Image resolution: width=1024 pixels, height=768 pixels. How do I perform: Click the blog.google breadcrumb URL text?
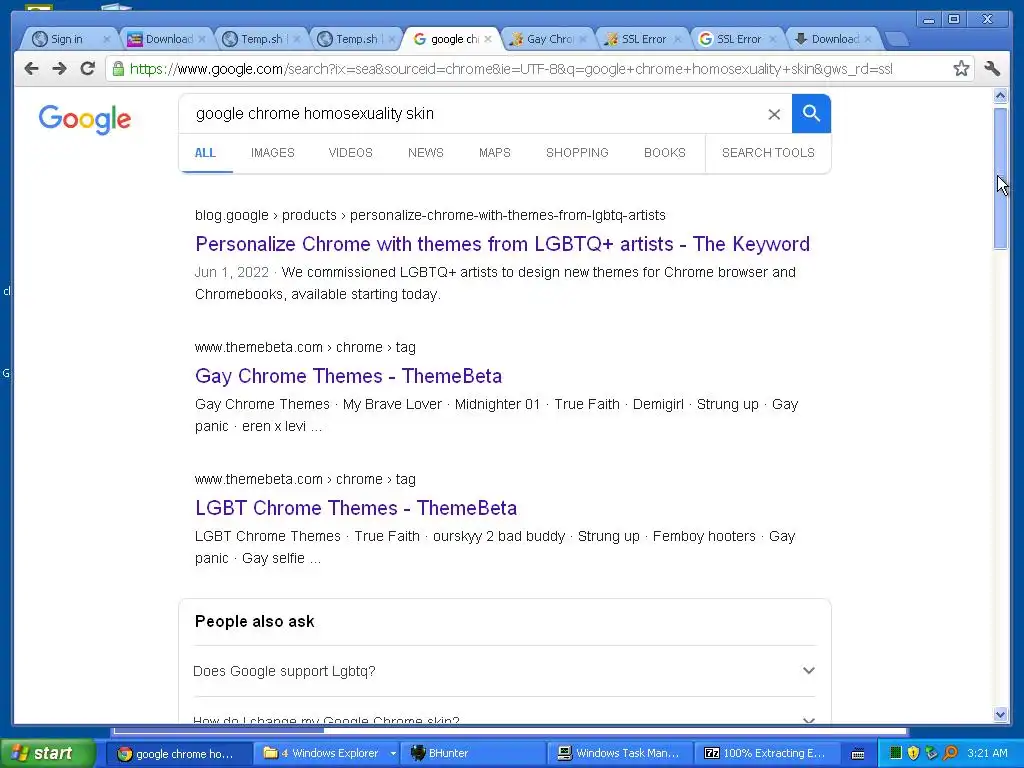pos(430,216)
